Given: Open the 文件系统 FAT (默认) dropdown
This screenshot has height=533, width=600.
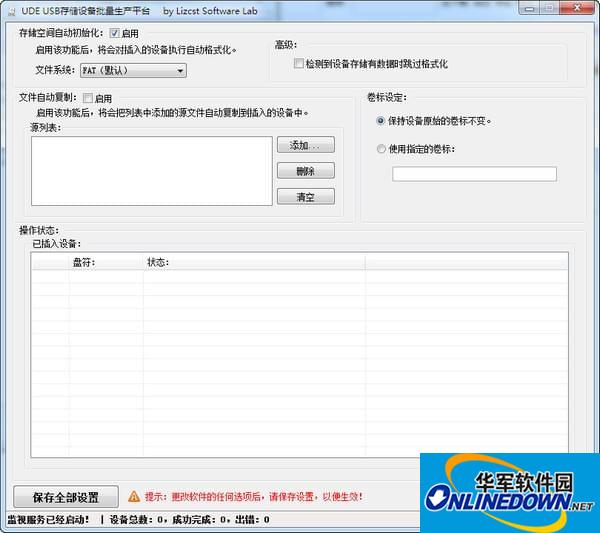Looking at the screenshot, I should tap(133, 70).
